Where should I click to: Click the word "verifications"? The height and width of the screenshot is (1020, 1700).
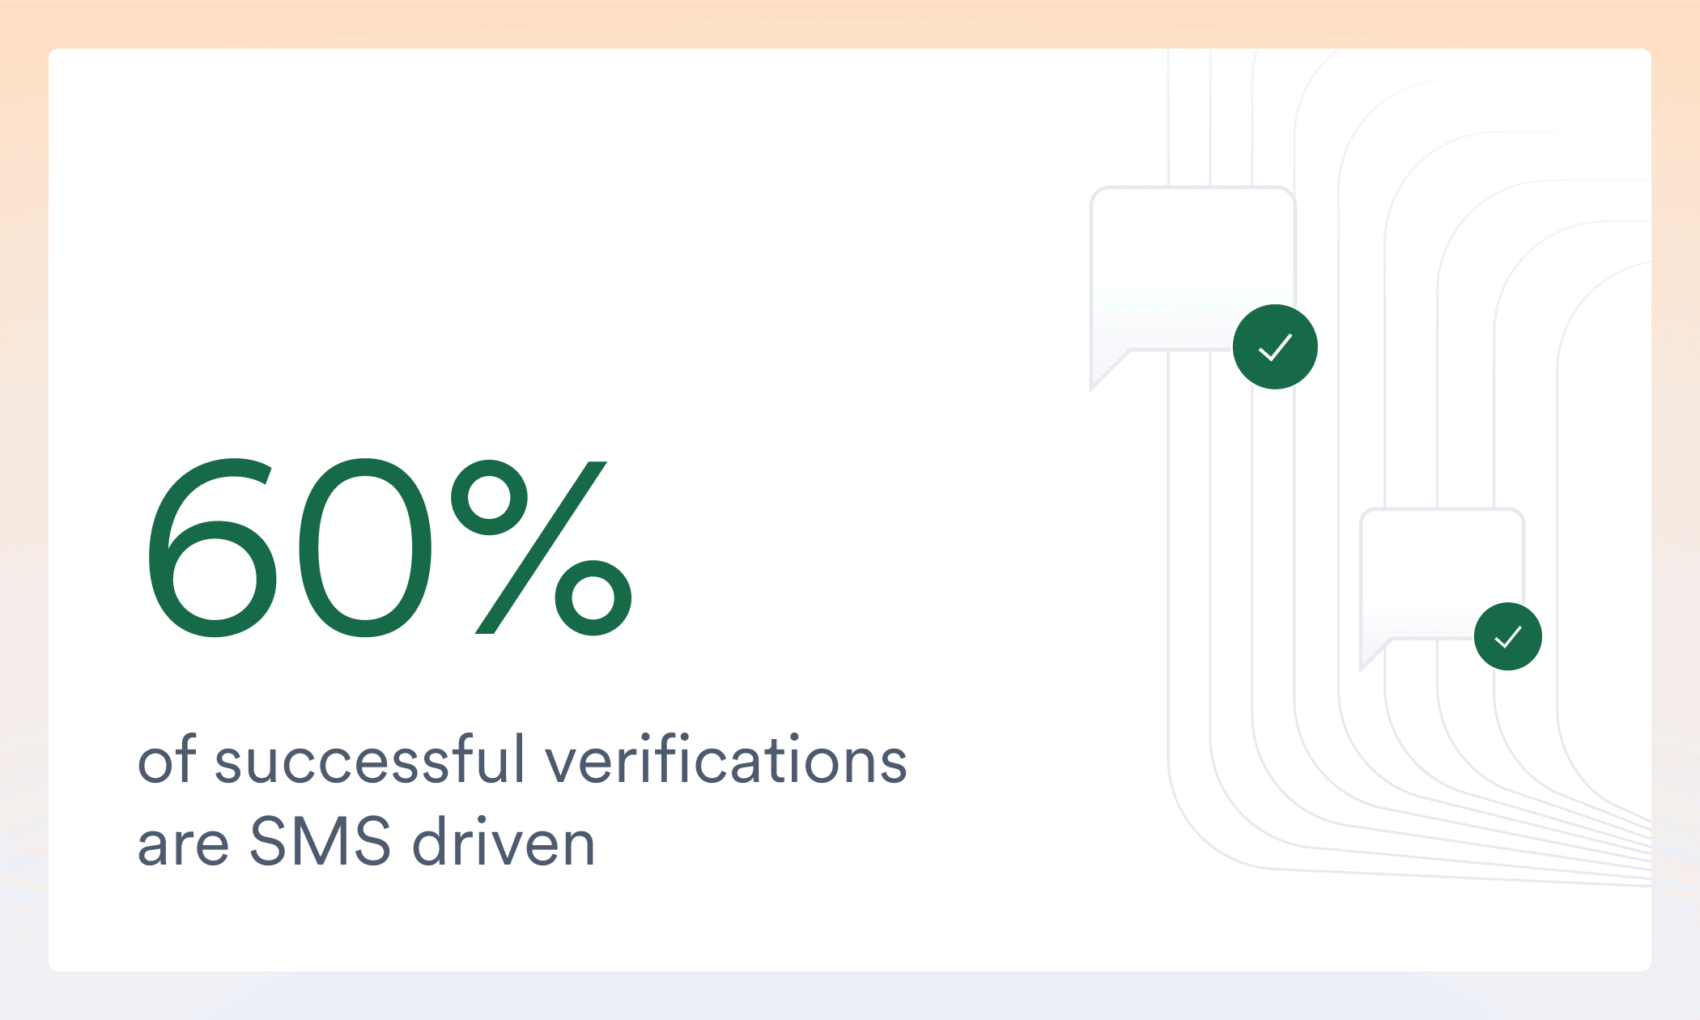725,760
